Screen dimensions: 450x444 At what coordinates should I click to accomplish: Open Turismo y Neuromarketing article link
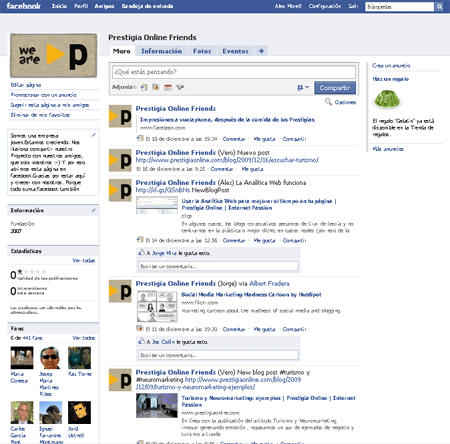268,401
